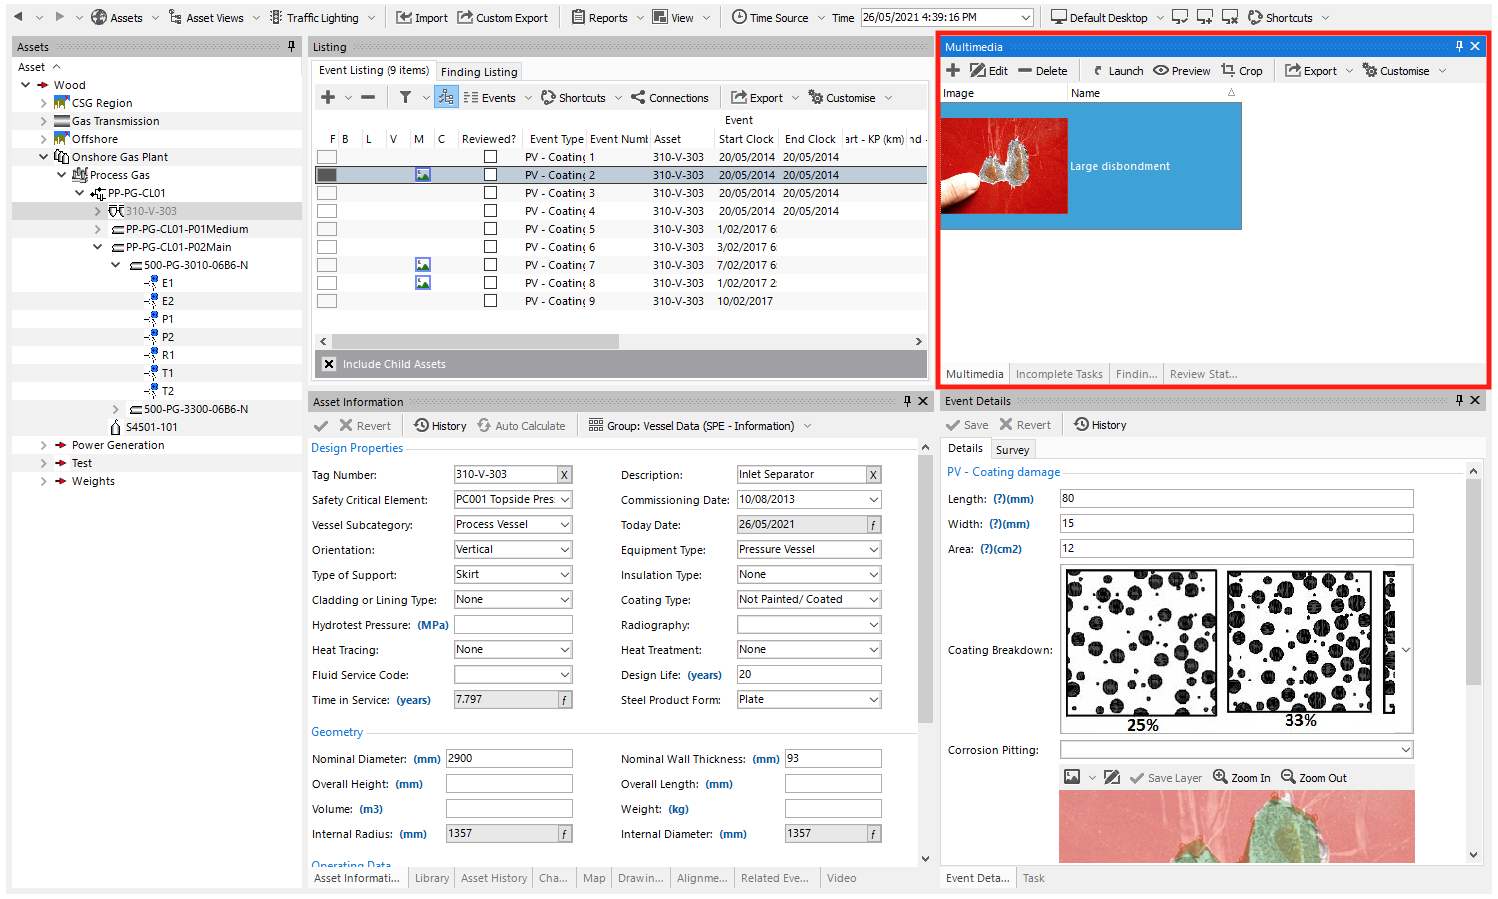Click the Launch icon in Multimedia panel
Image resolution: width=1498 pixels, height=899 pixels.
(1098, 71)
